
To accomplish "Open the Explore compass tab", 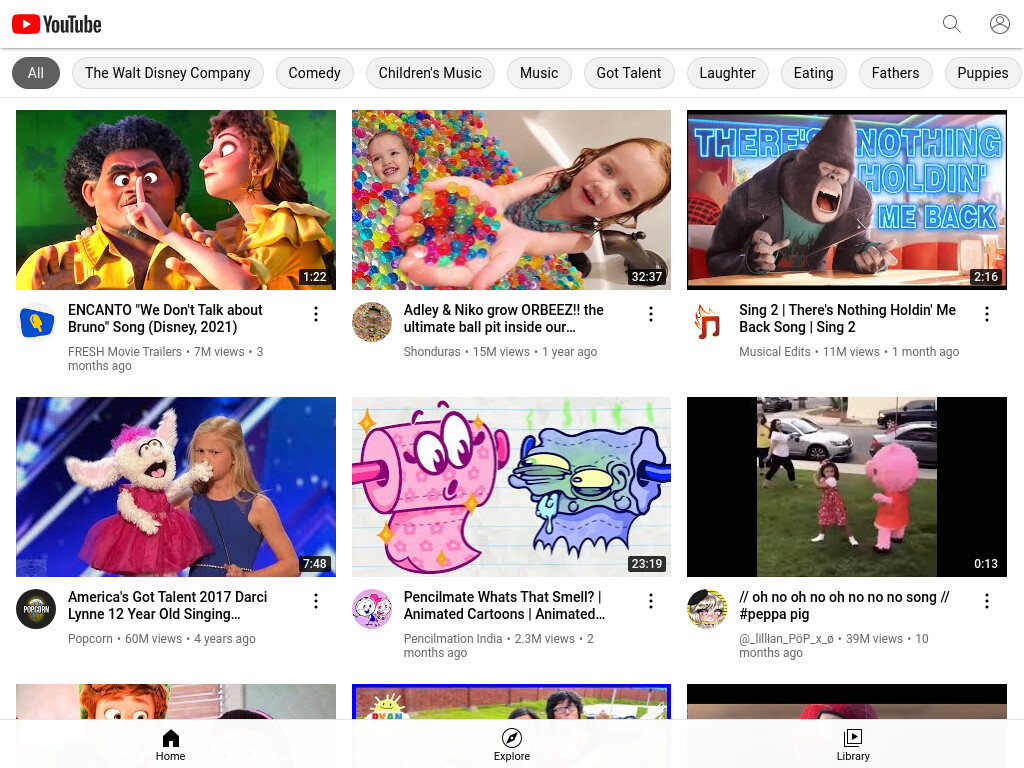I will 511,745.
